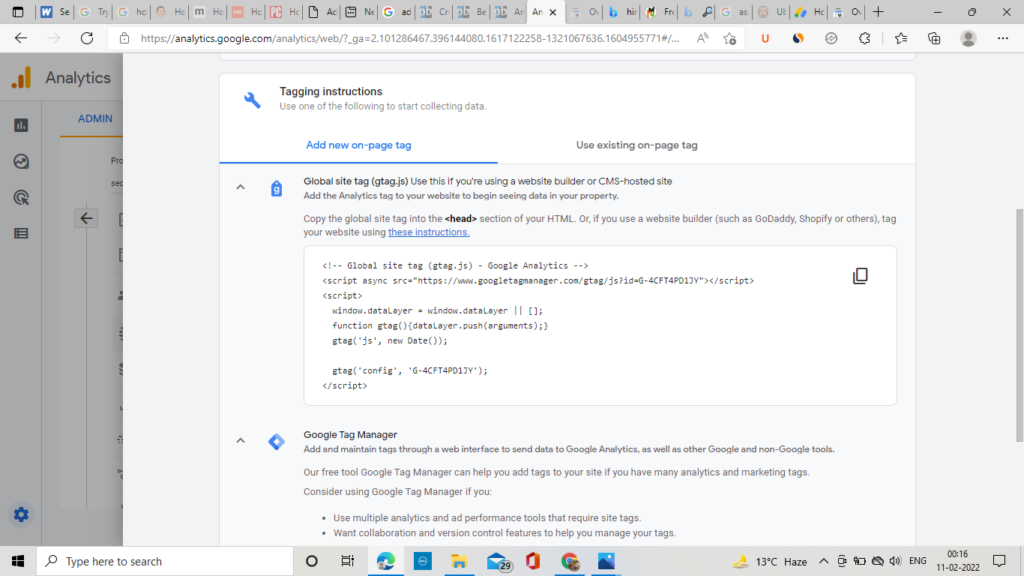Switch to Use existing on-page tag tab

pos(637,145)
